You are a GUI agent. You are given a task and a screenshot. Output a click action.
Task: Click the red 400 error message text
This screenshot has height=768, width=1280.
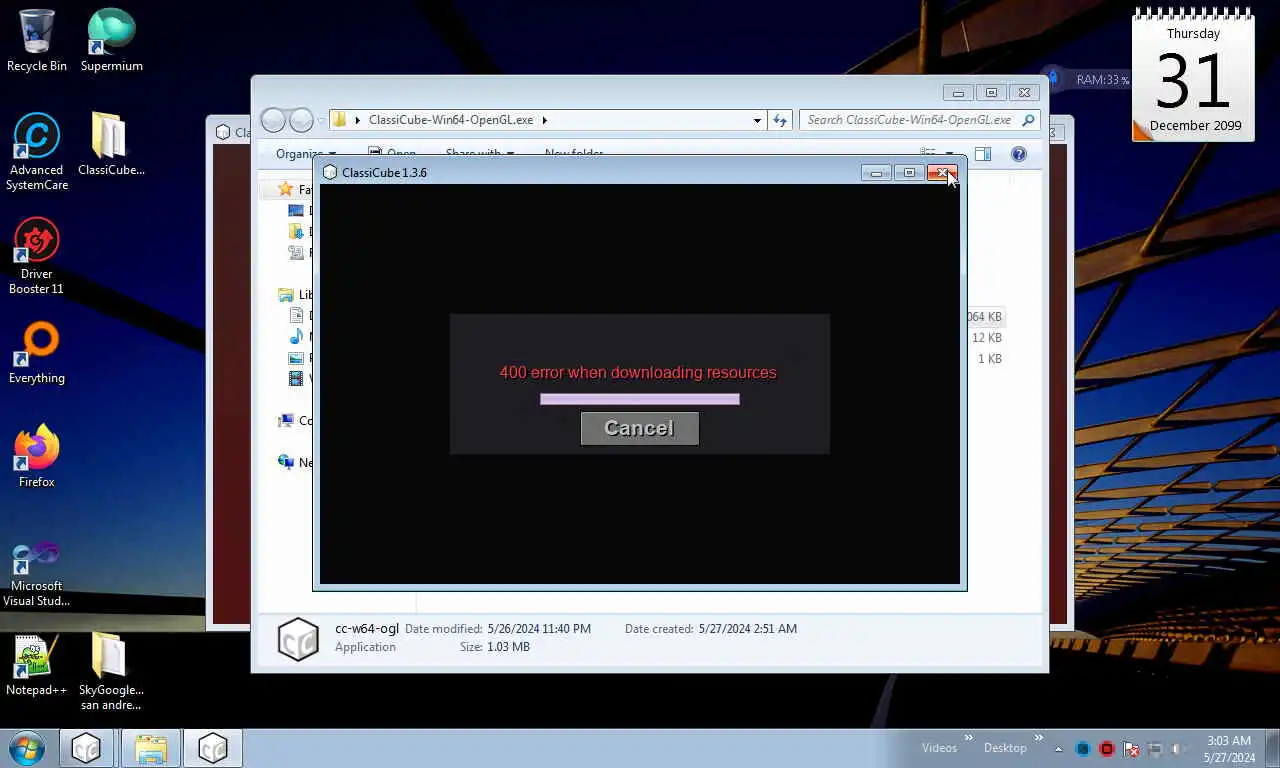[638, 372]
